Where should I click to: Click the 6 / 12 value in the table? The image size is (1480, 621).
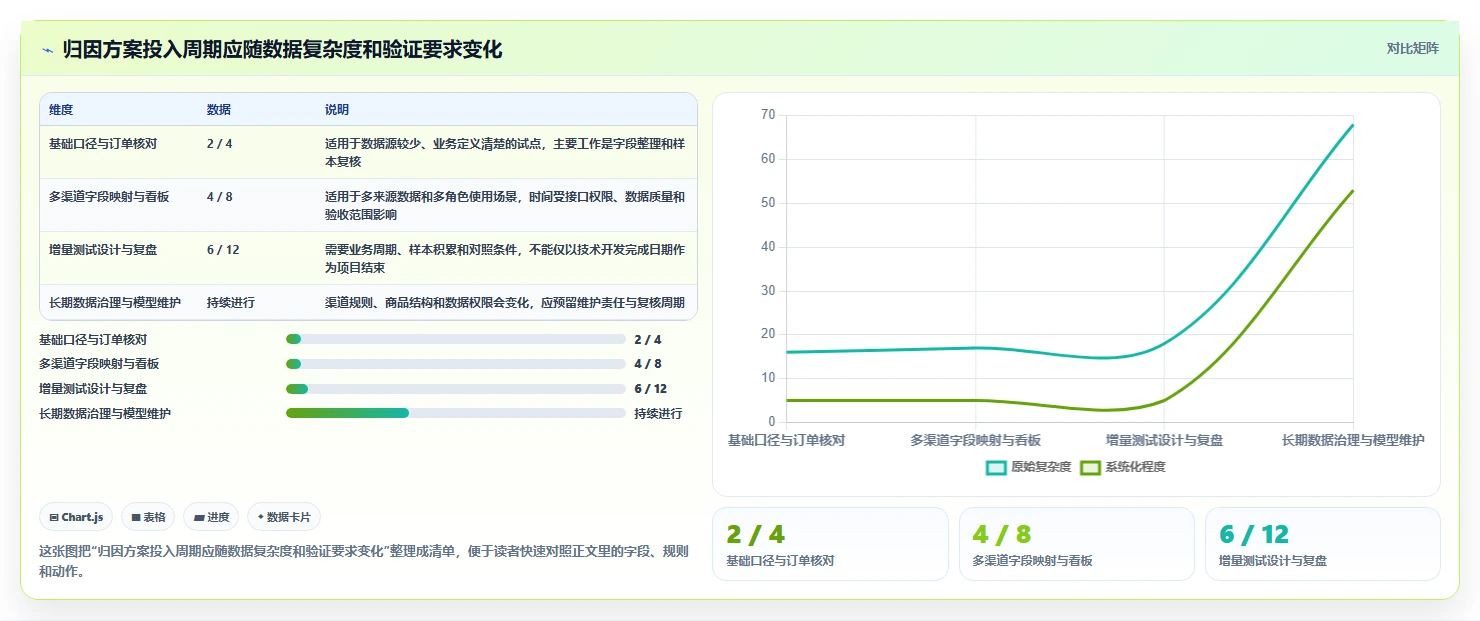223,250
